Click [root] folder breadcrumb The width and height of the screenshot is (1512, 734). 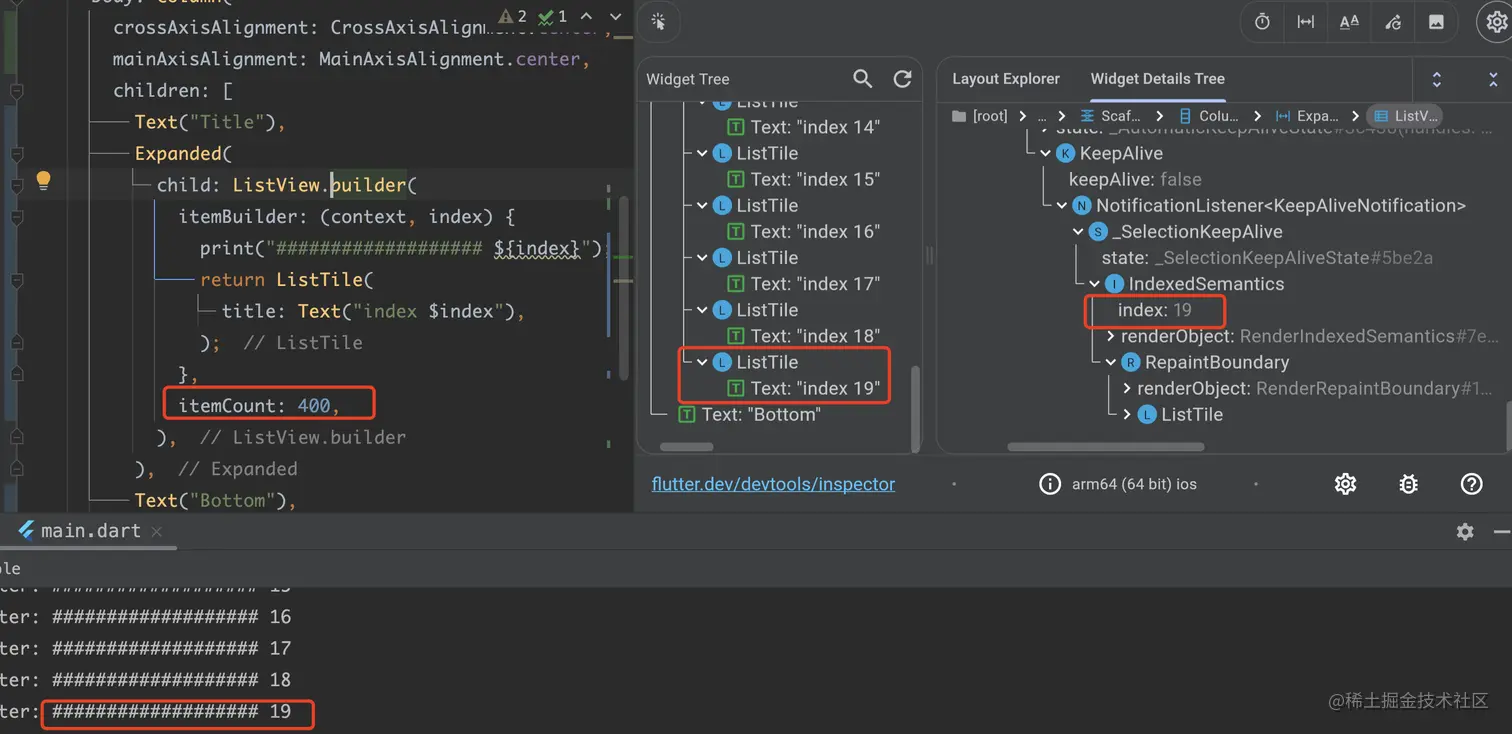(980, 116)
